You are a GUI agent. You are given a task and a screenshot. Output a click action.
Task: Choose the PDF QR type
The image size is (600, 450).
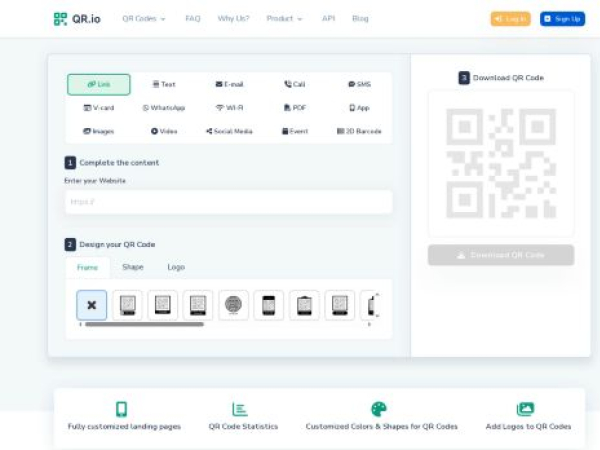pyautogui.click(x=294, y=108)
